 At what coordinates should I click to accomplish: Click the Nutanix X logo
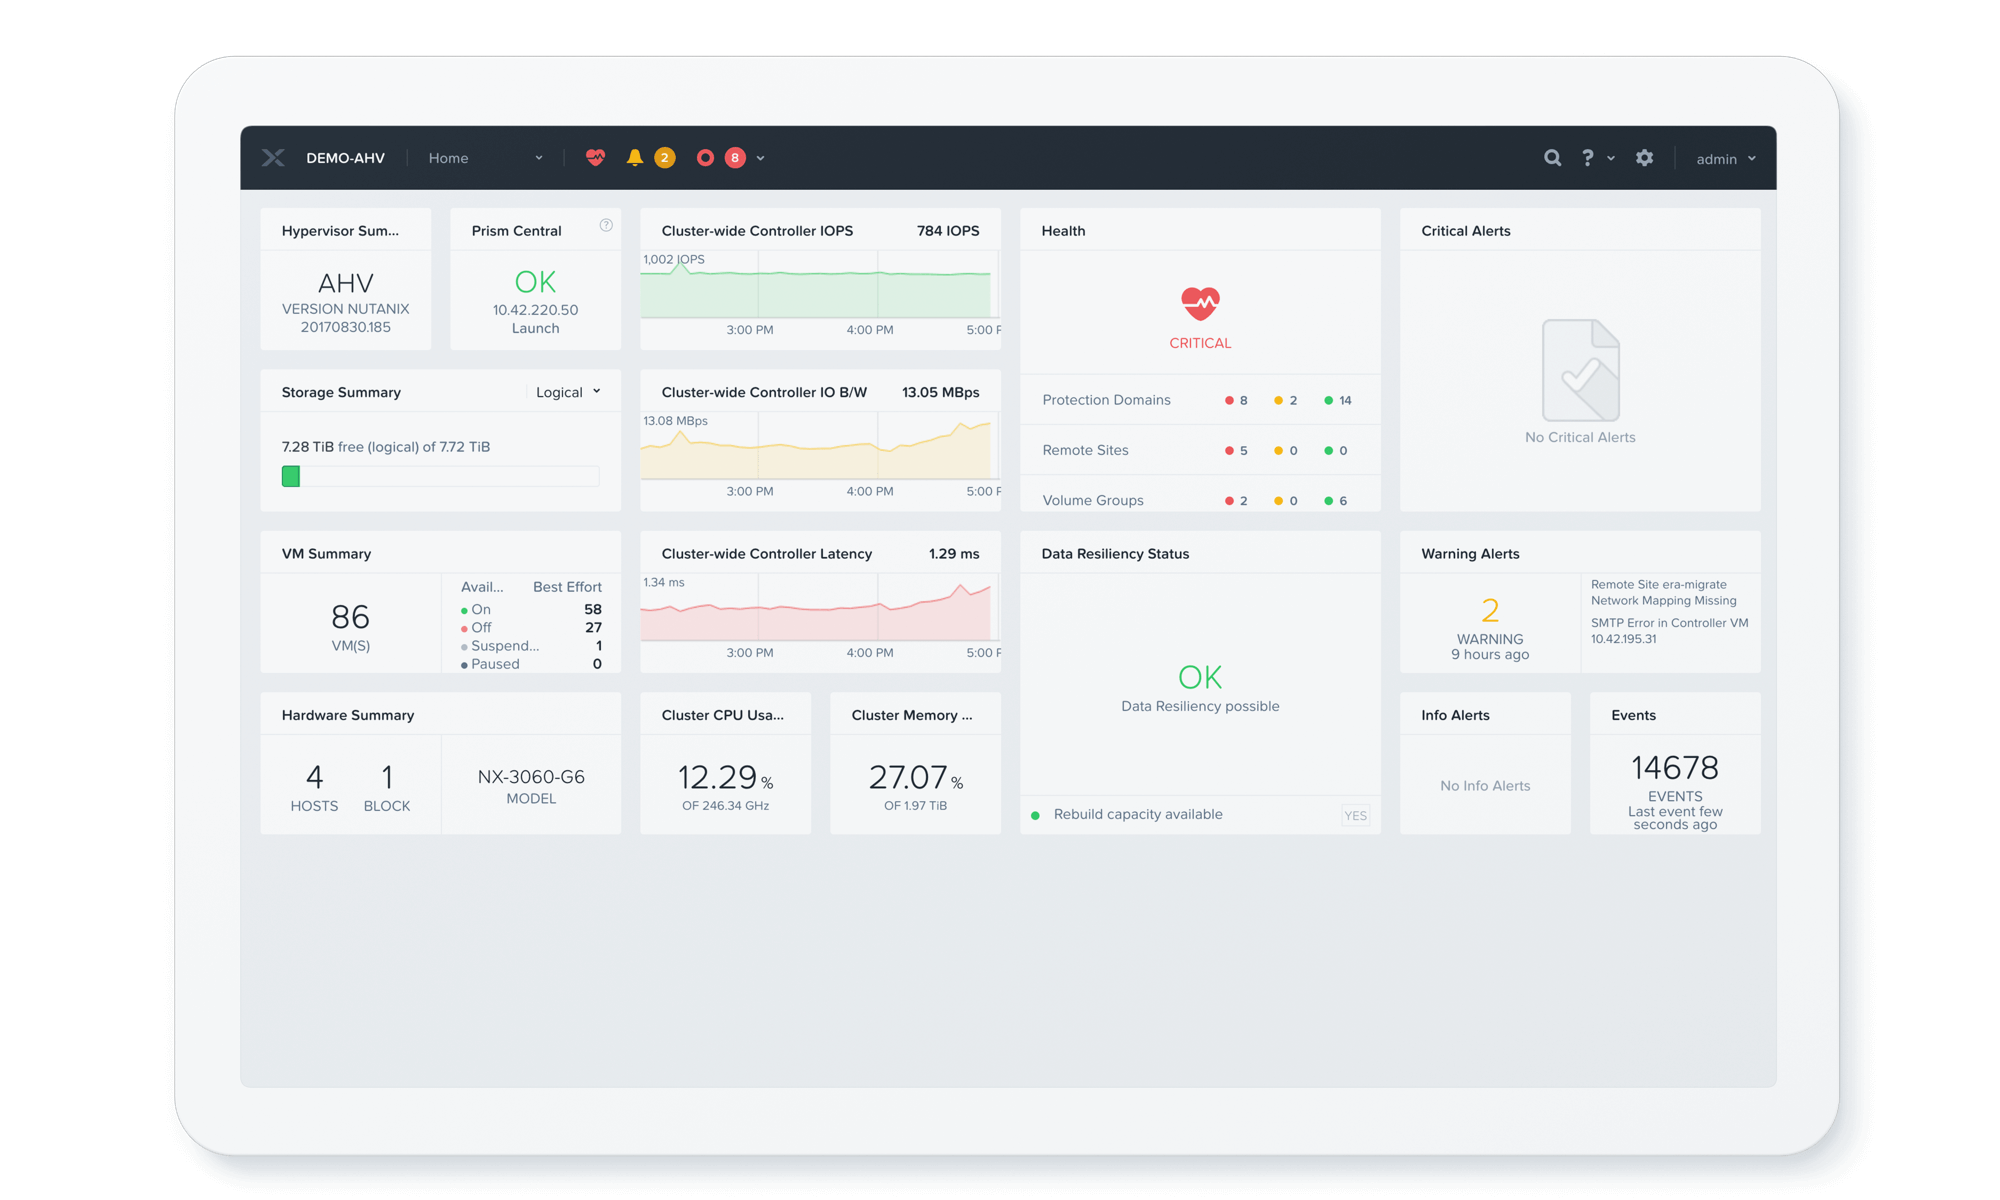[273, 158]
